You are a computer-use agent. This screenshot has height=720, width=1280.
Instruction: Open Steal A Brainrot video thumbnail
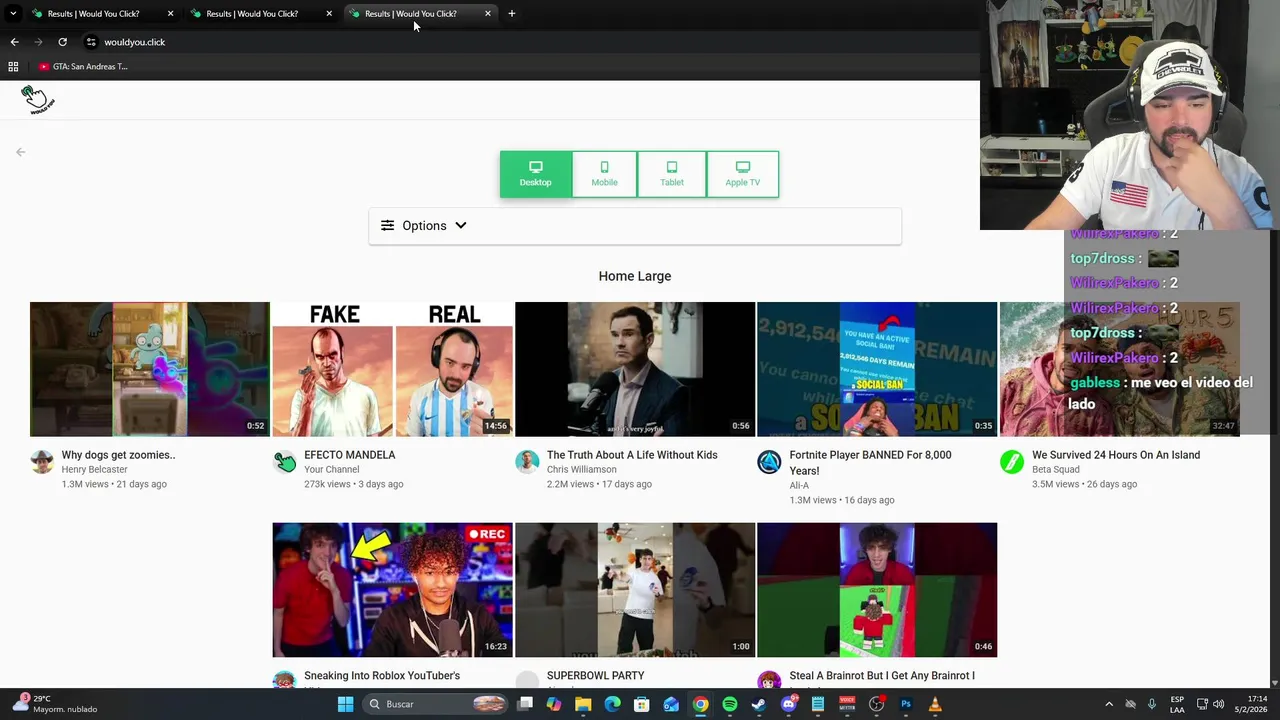coord(877,590)
